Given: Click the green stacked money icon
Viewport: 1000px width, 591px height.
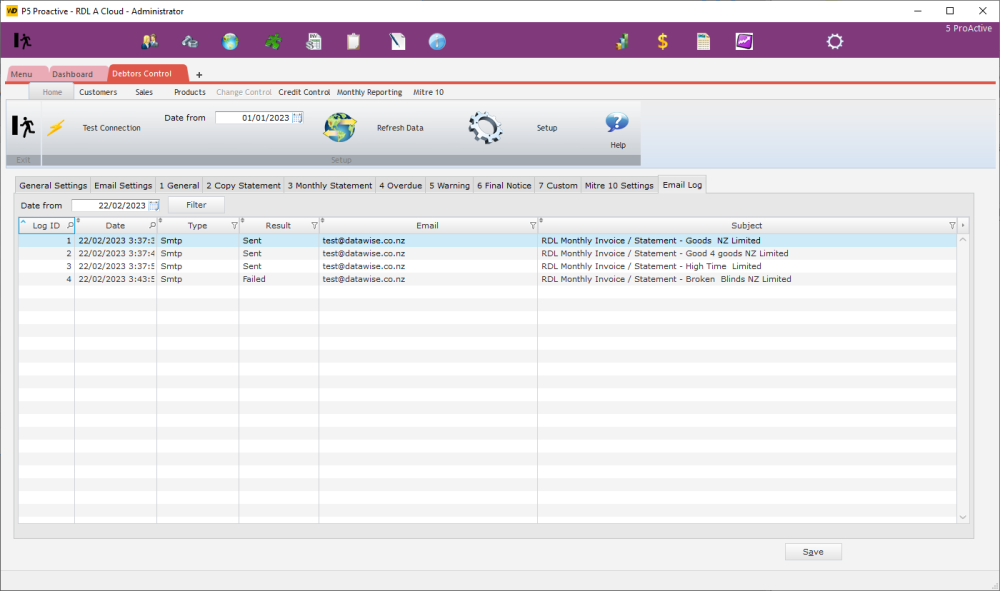Looking at the screenshot, I should [x=622, y=42].
